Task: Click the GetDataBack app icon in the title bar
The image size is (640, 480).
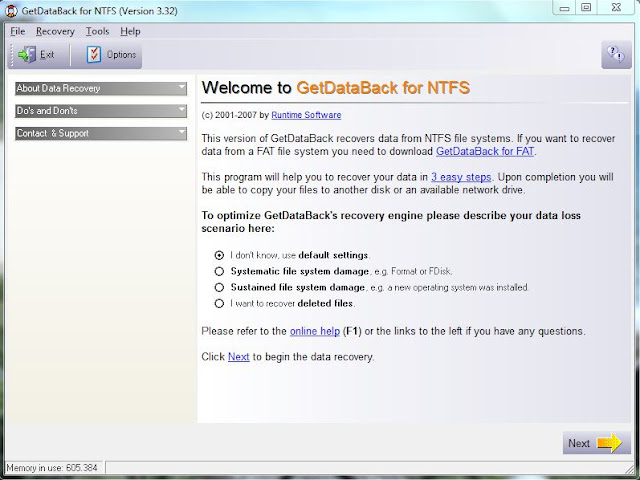Action: point(11,11)
